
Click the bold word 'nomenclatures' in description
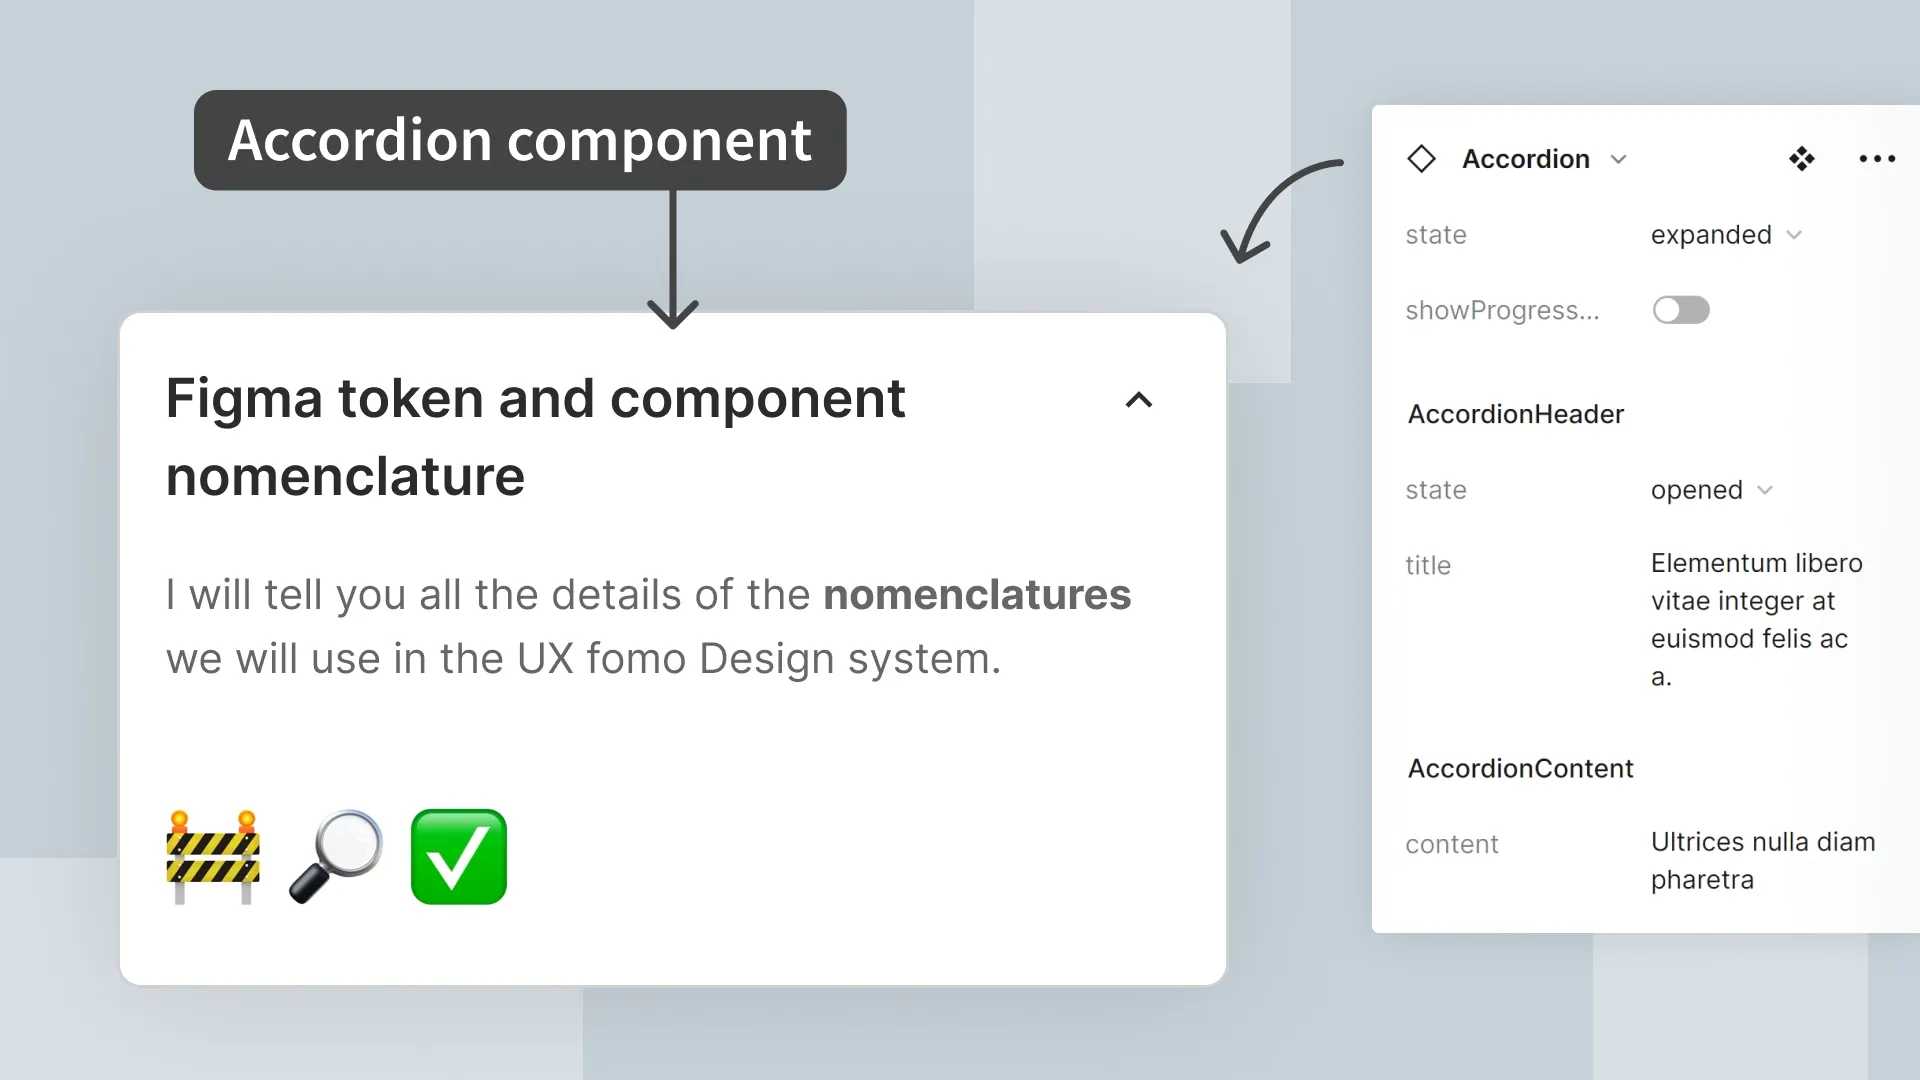pos(977,595)
